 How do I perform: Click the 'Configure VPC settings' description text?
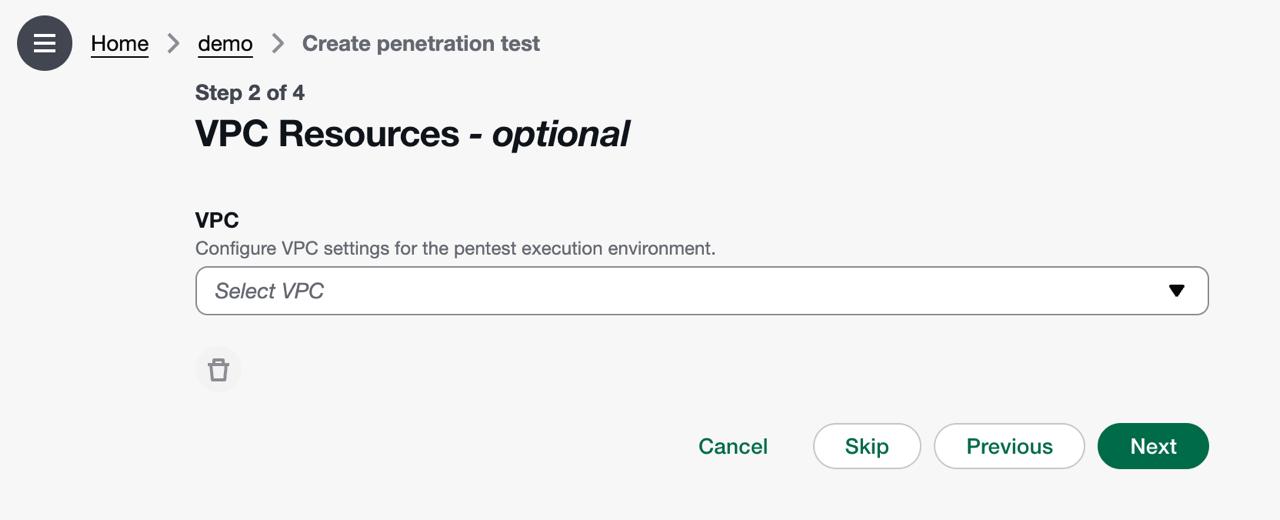tap(455, 248)
